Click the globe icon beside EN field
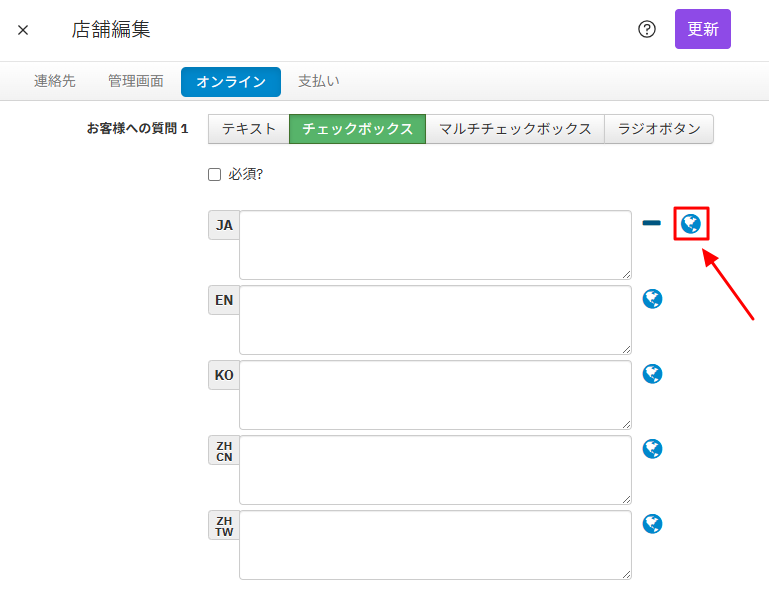The width and height of the screenshot is (769, 597). 652,298
